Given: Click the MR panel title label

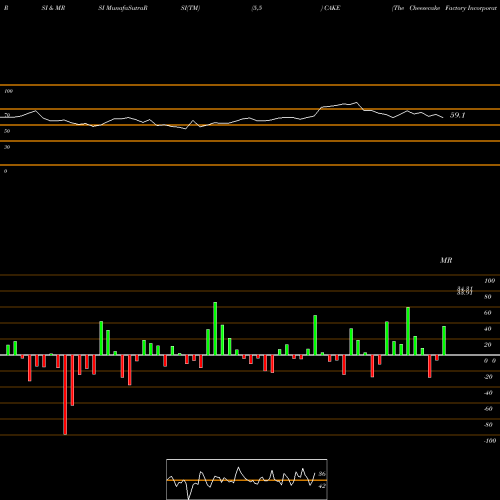Looking at the screenshot, I should pos(446,260).
